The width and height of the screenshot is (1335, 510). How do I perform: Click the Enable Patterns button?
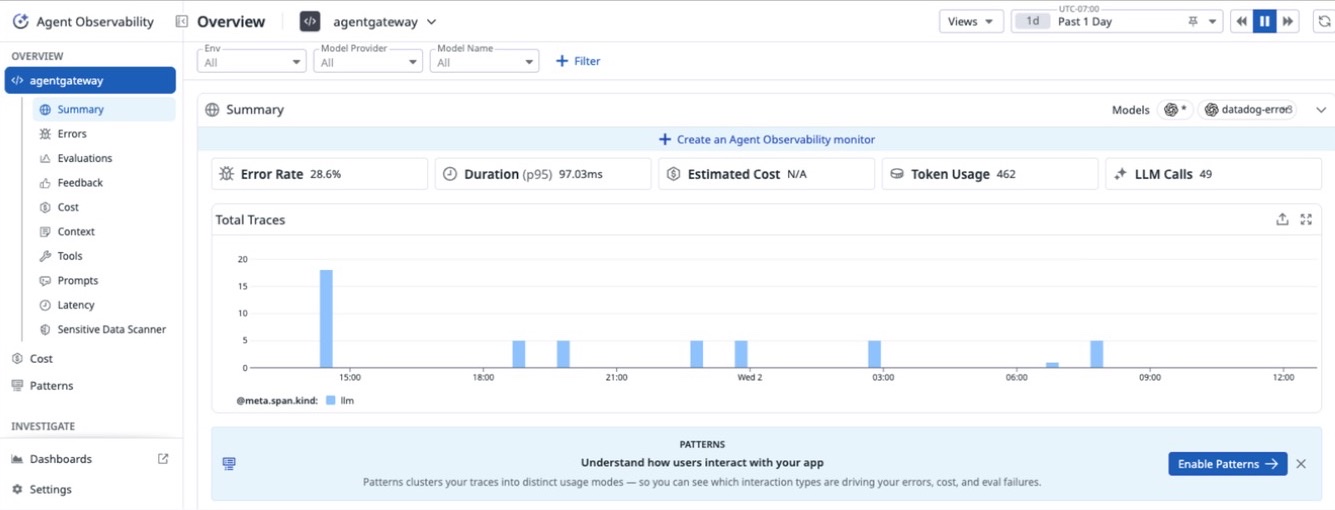(x=1228, y=464)
